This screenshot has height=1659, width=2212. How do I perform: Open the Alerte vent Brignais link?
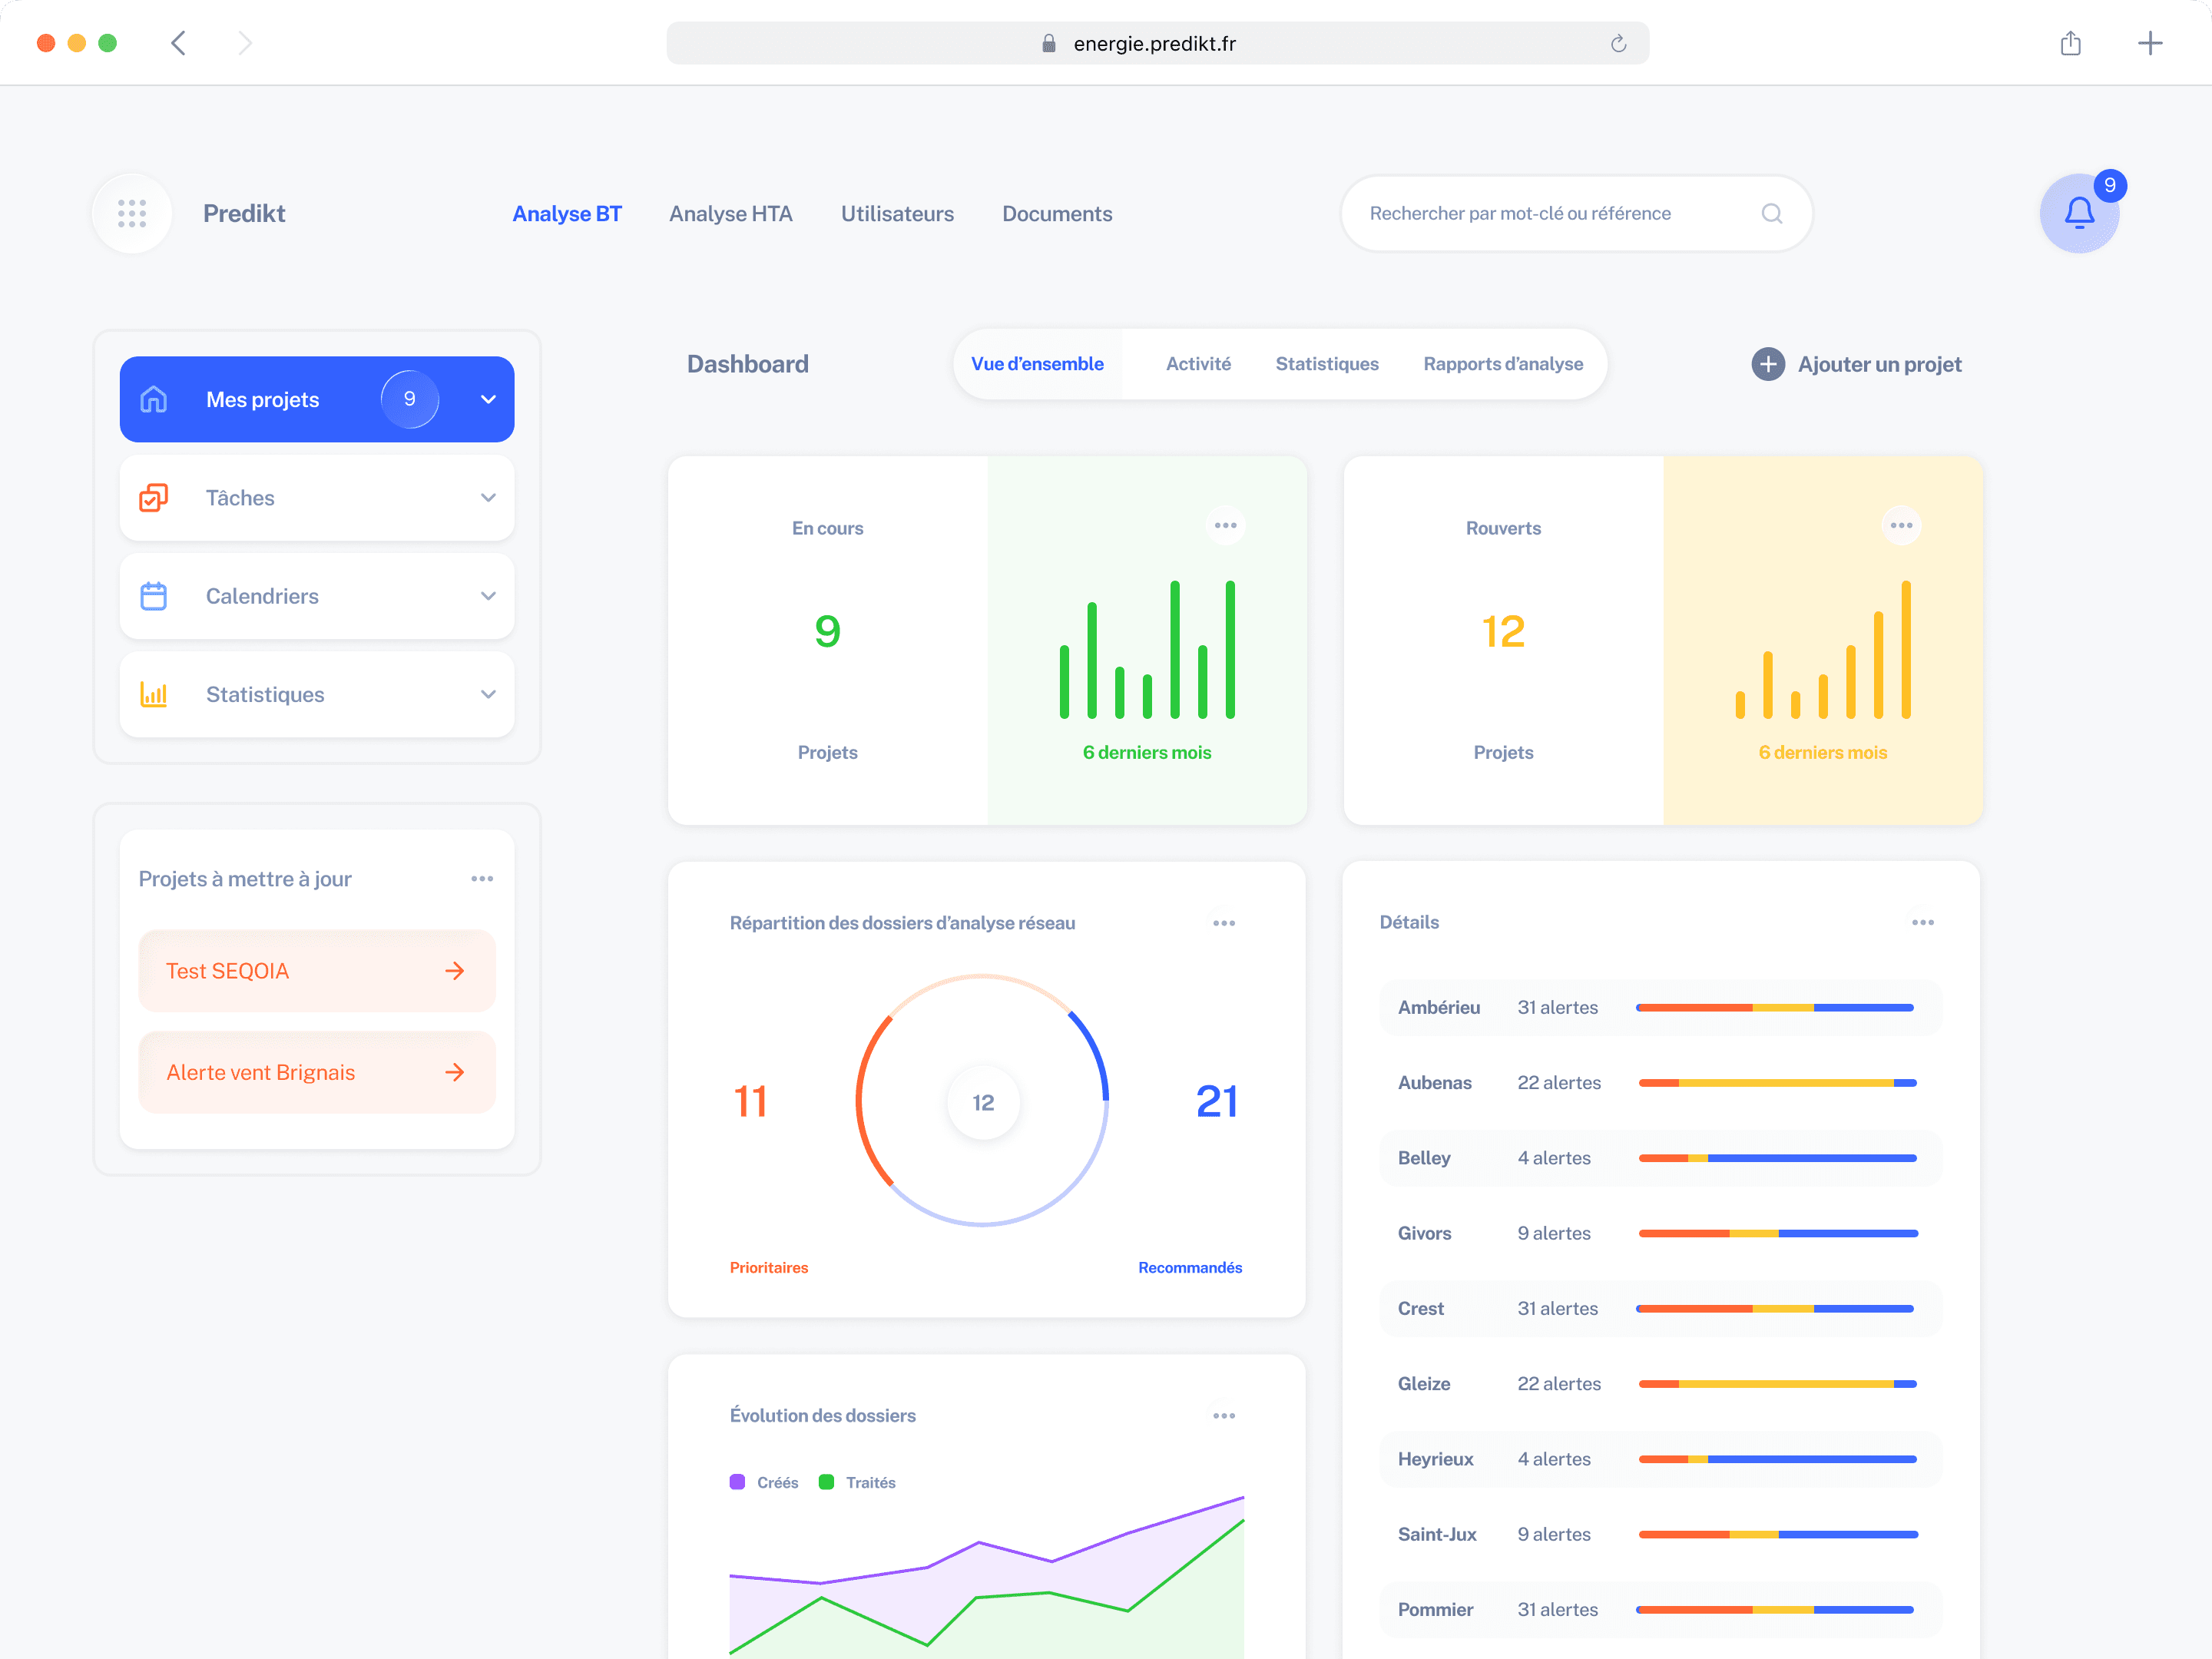tap(316, 1072)
